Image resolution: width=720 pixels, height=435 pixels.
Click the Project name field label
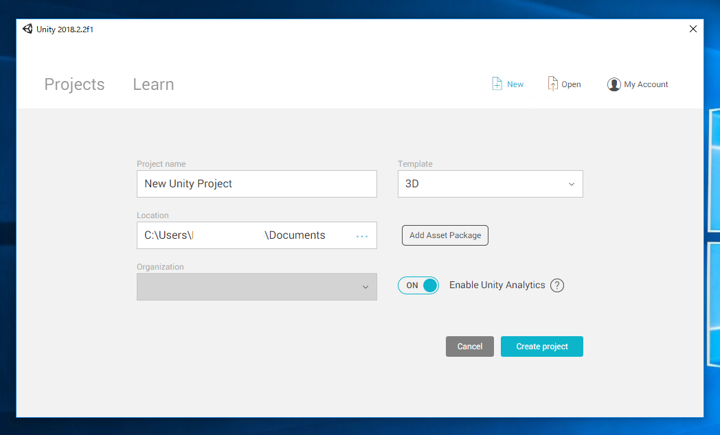point(161,164)
